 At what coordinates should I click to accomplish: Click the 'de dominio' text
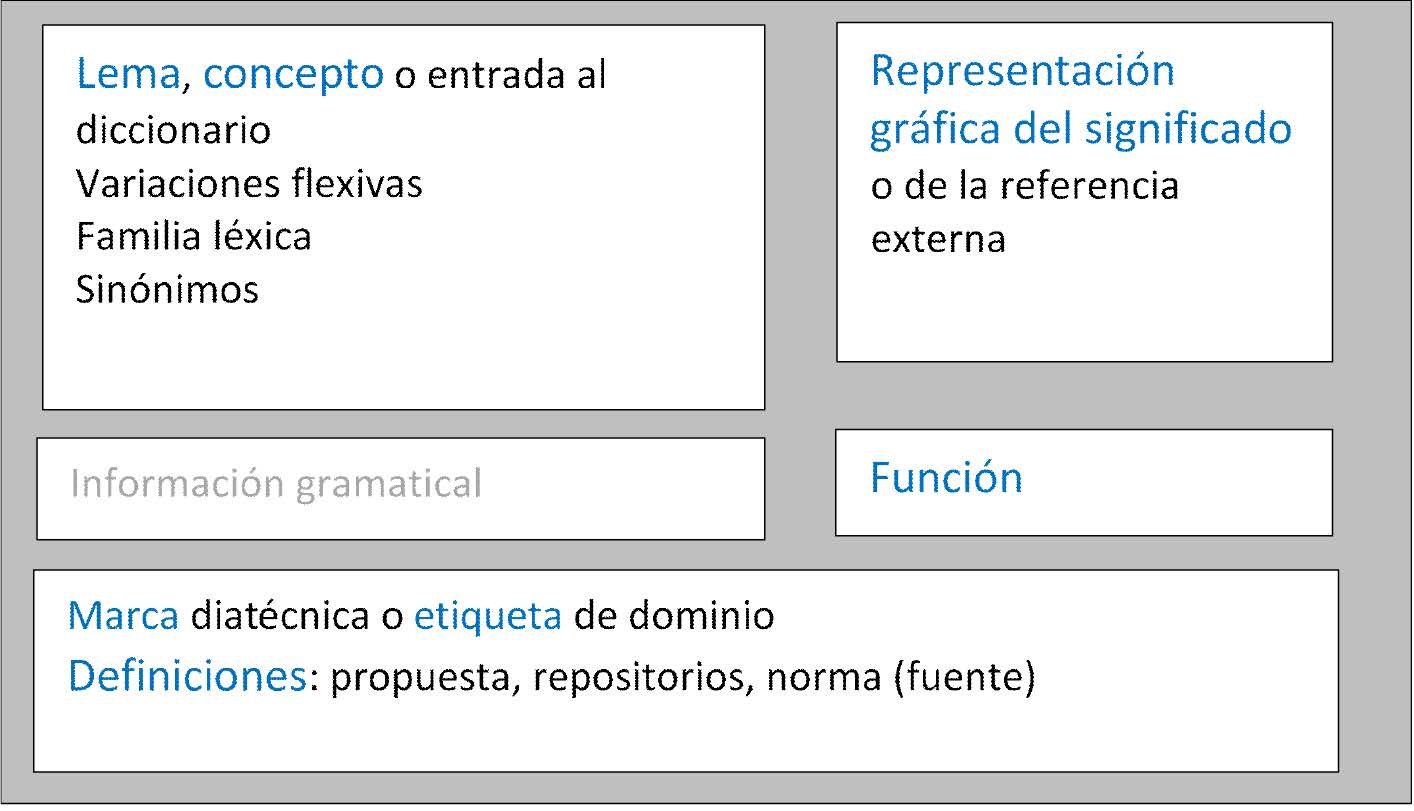[x=674, y=616]
